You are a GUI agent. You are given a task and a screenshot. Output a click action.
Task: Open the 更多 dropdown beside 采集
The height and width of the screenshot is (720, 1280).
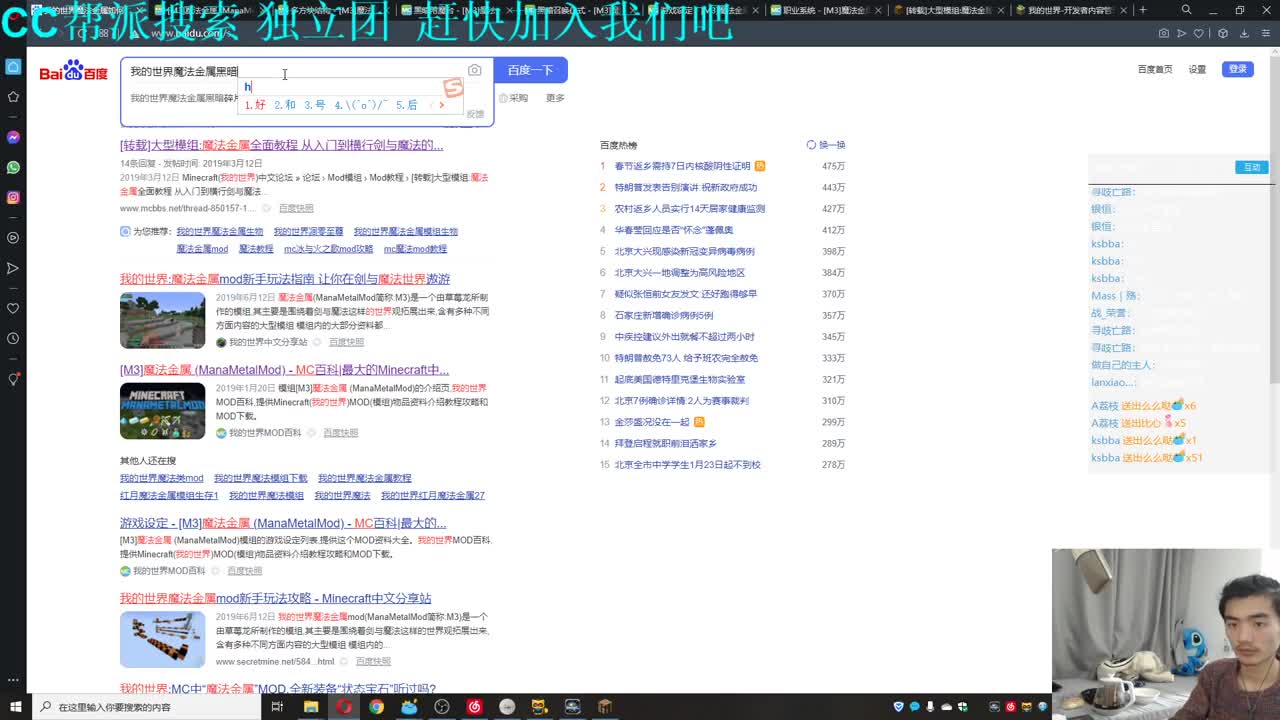click(555, 97)
